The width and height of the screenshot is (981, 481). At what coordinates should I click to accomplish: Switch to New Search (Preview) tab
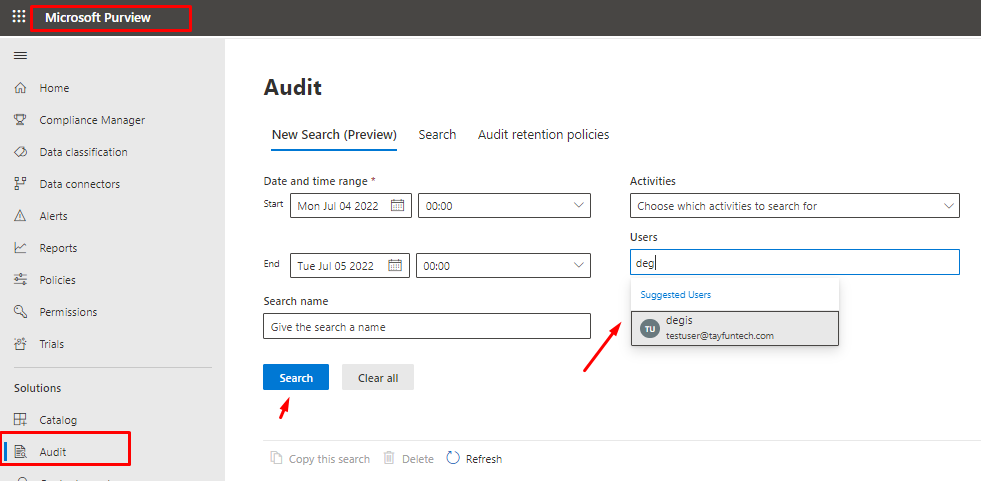tap(334, 134)
